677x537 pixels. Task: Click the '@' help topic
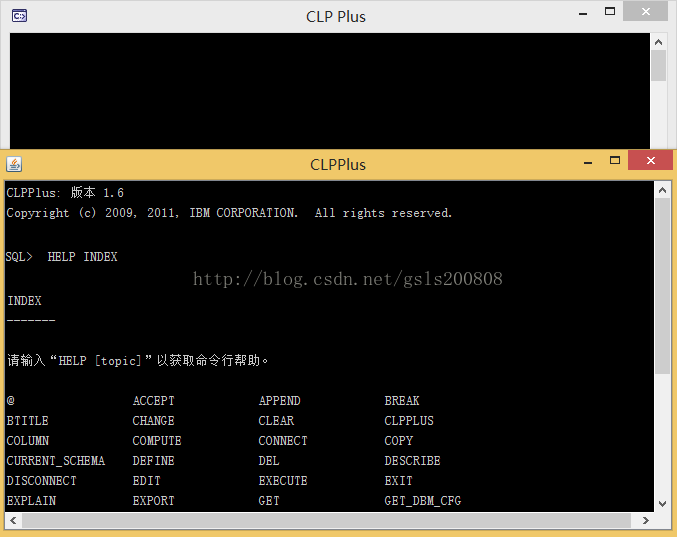(10, 401)
